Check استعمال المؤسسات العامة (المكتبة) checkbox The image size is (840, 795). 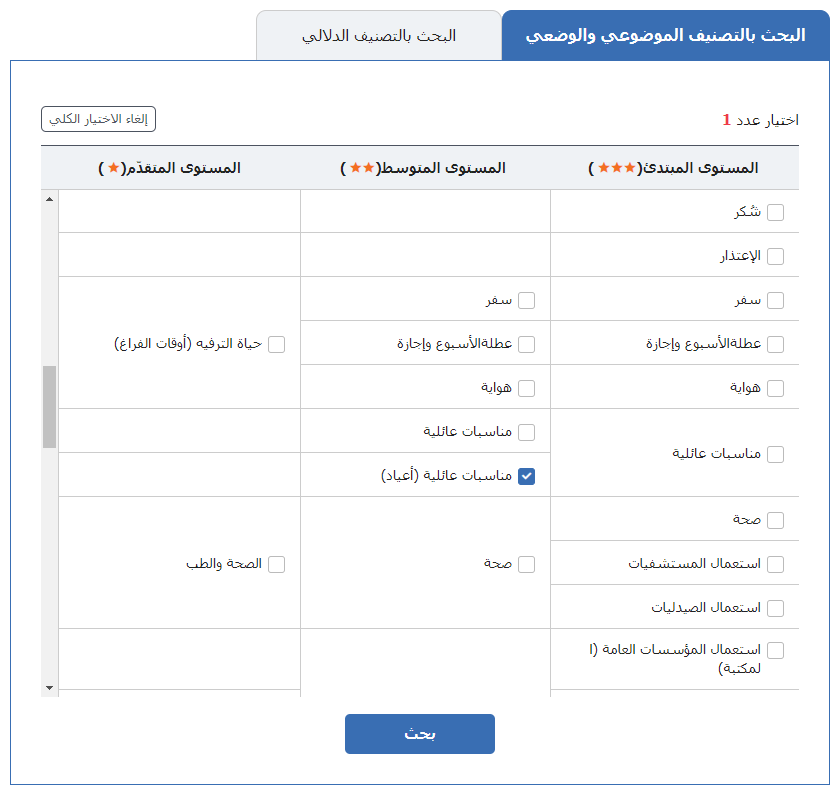coord(775,650)
